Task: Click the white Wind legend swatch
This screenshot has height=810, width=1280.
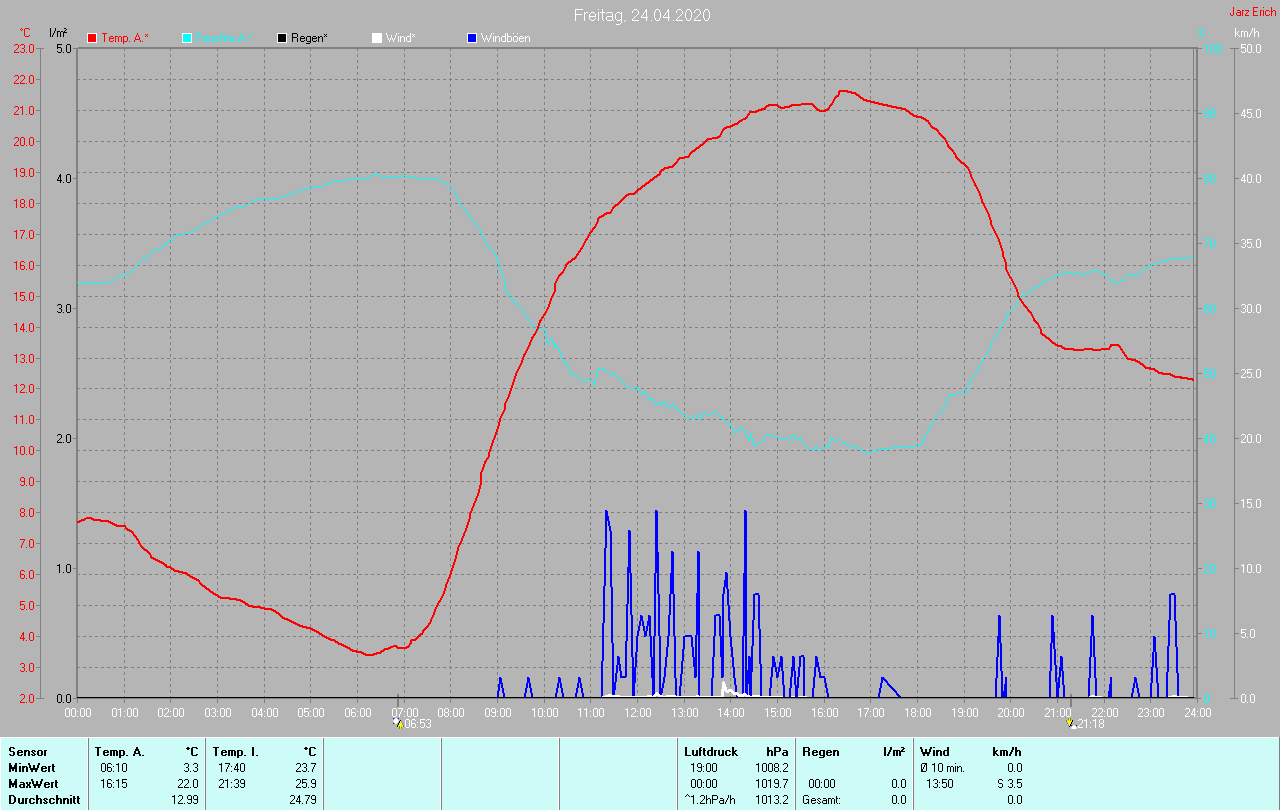Action: (x=376, y=38)
